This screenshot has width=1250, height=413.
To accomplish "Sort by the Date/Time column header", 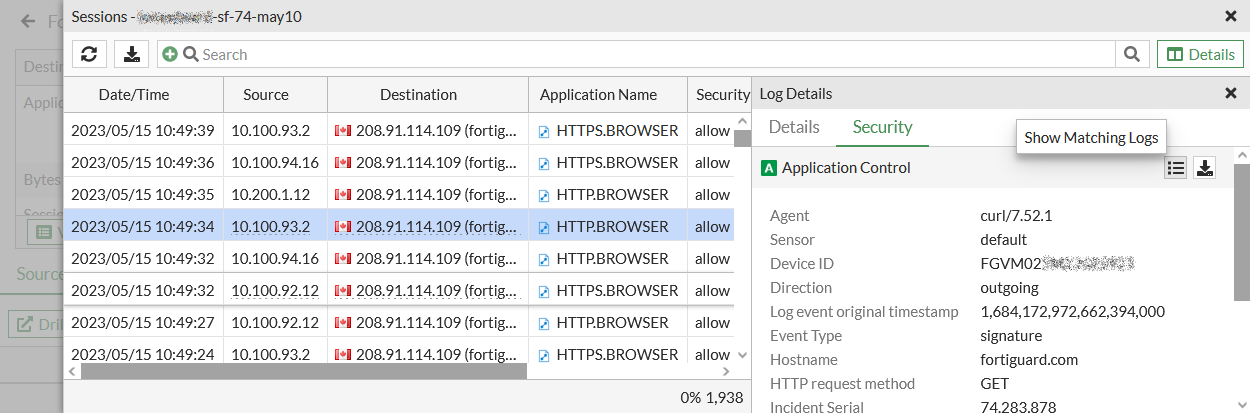I will [x=134, y=95].
